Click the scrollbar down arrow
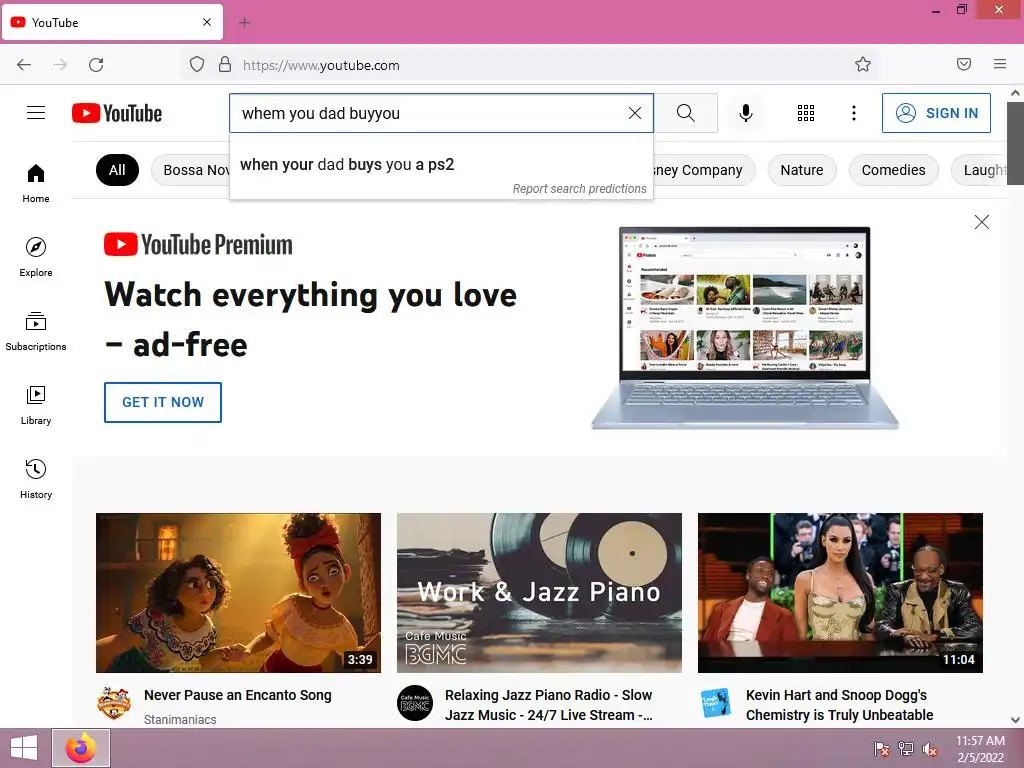This screenshot has width=1024, height=768. (x=1016, y=720)
